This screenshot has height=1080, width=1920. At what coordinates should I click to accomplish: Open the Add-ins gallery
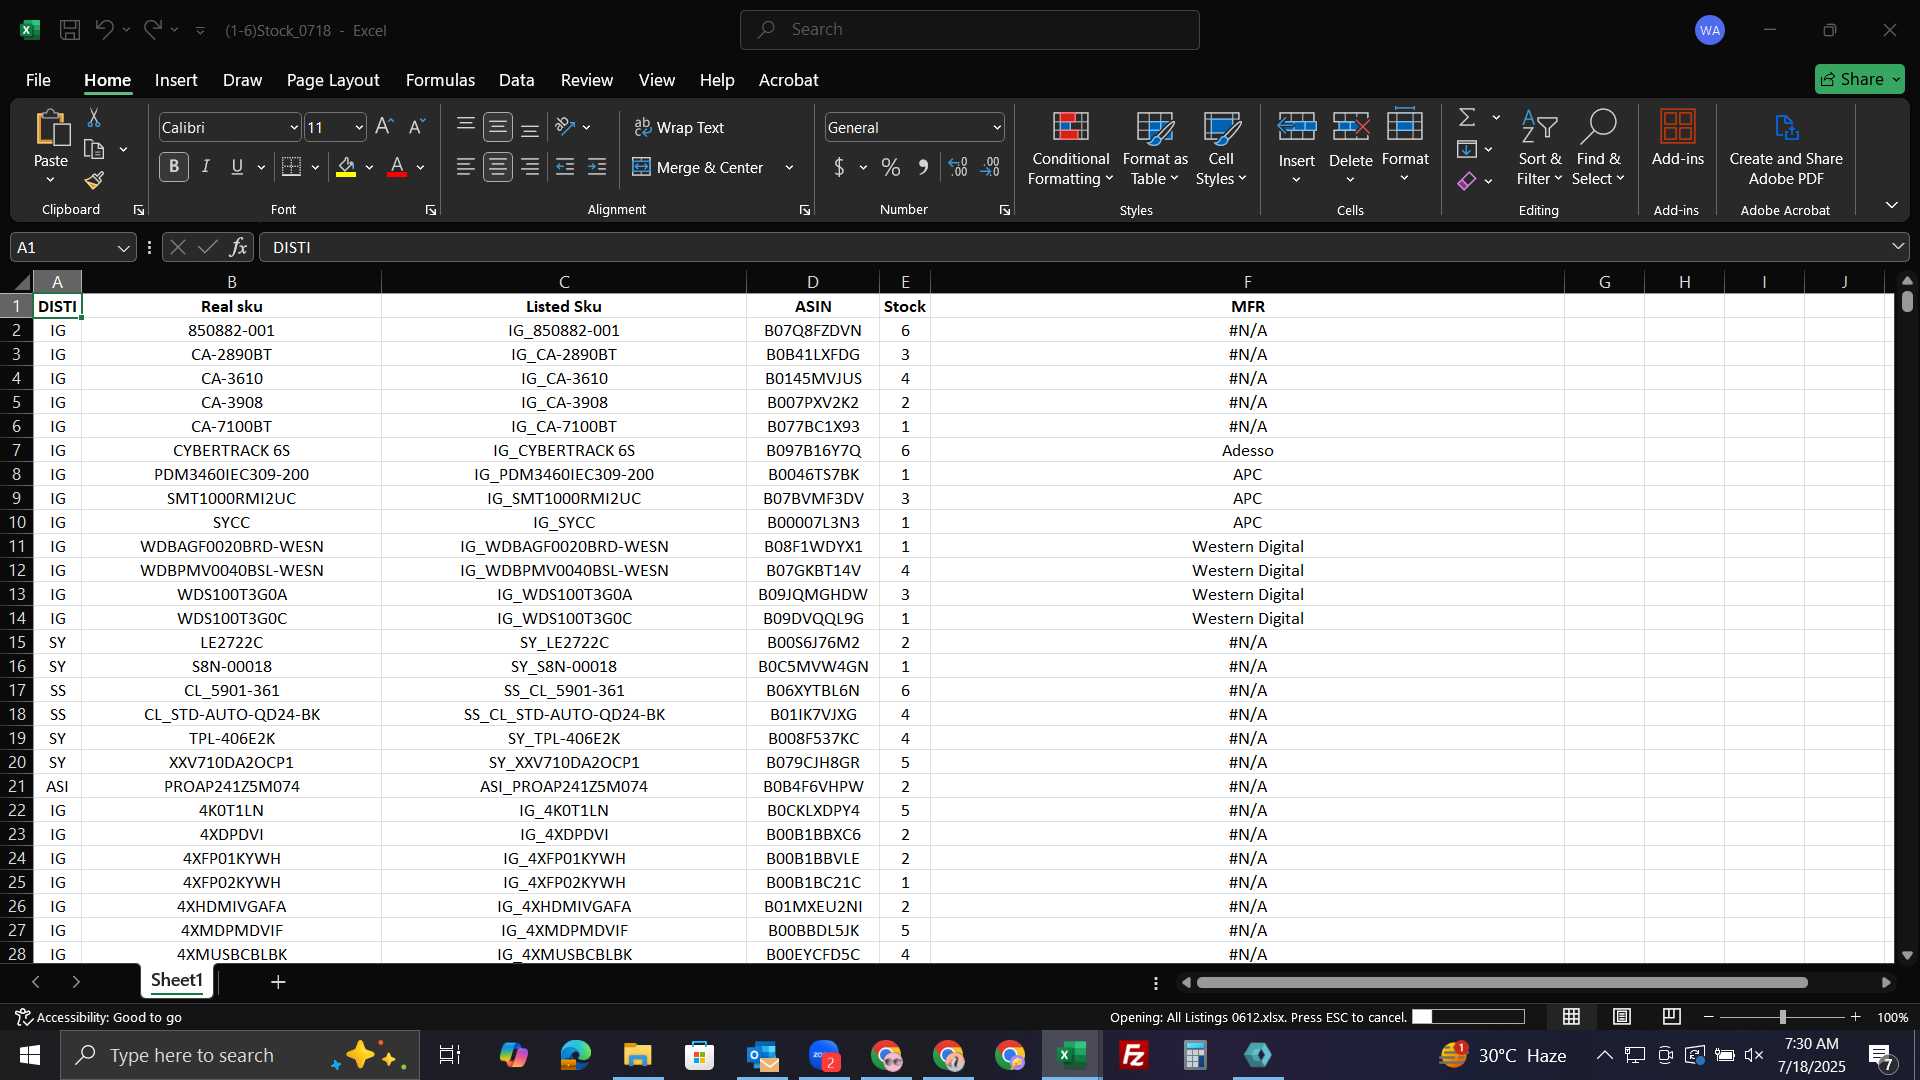tap(1677, 138)
